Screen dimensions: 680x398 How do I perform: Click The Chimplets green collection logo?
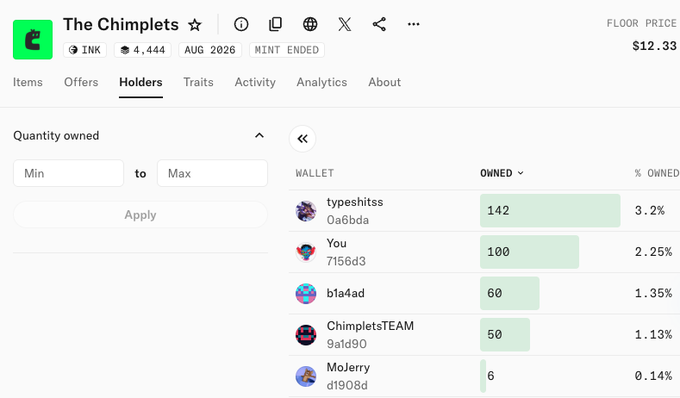(33, 39)
